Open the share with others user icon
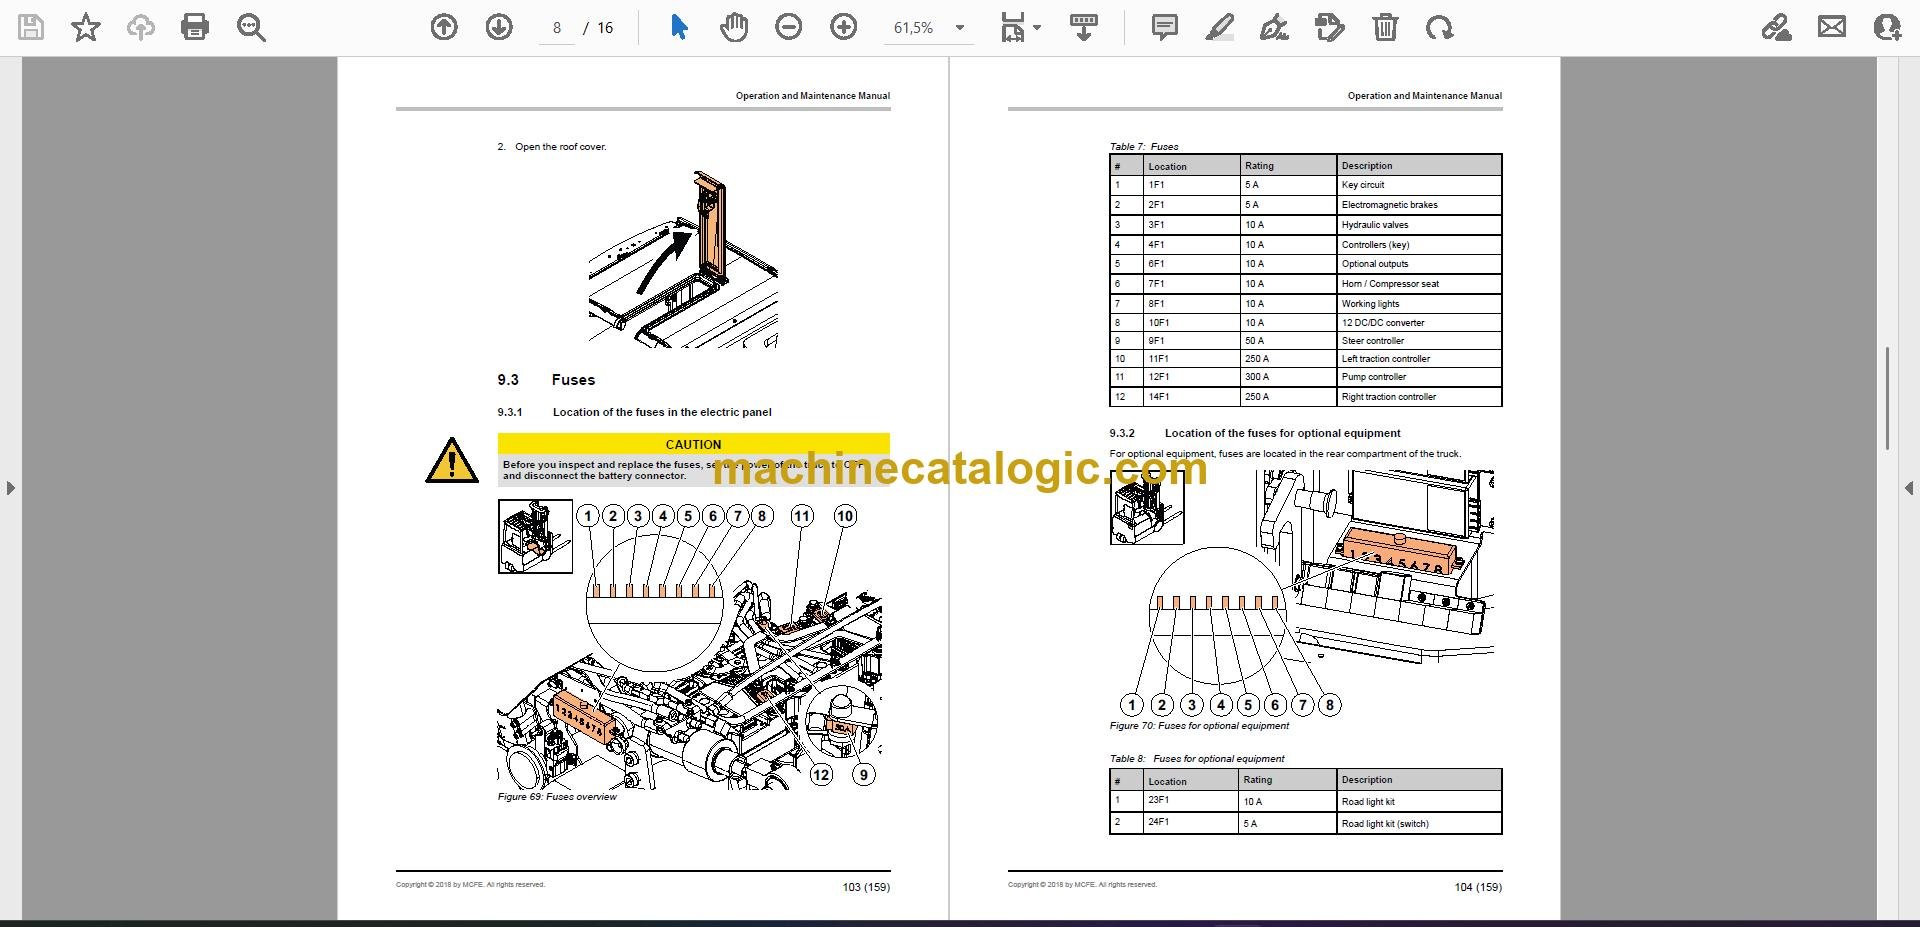The image size is (1920, 927). pyautogui.click(x=1887, y=28)
